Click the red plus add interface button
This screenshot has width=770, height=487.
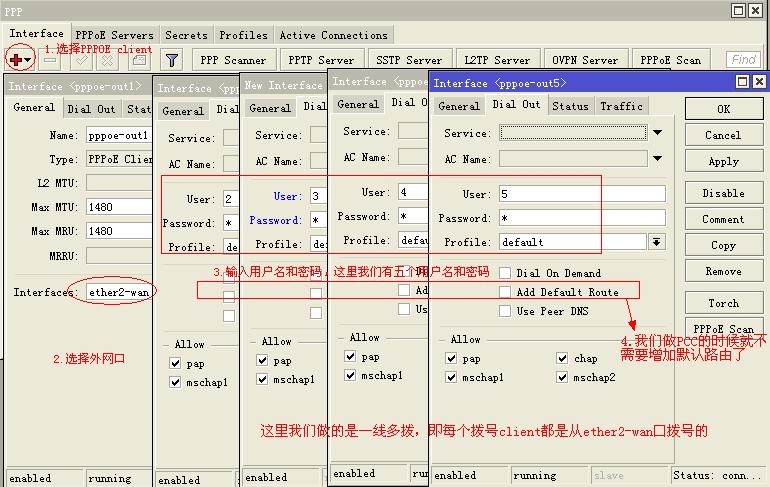click(20, 60)
